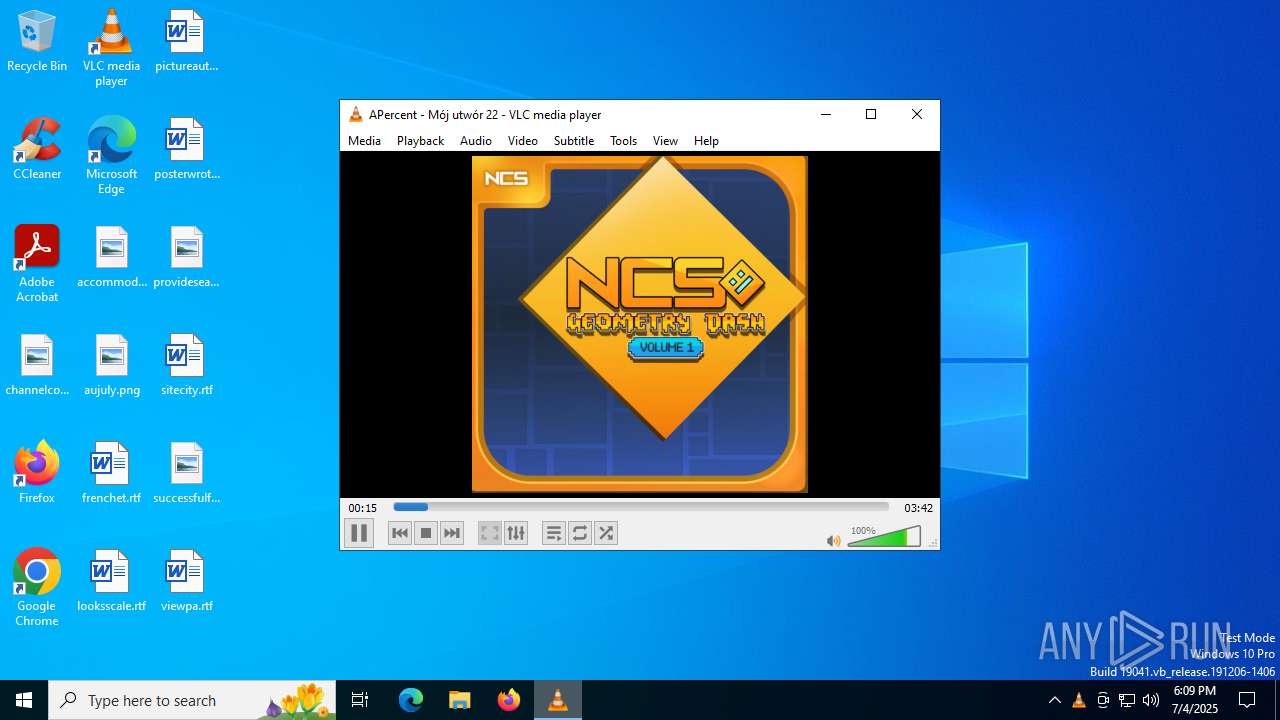The height and width of the screenshot is (720, 1280).
Task: Click VLC taskbar button
Action: pos(558,700)
